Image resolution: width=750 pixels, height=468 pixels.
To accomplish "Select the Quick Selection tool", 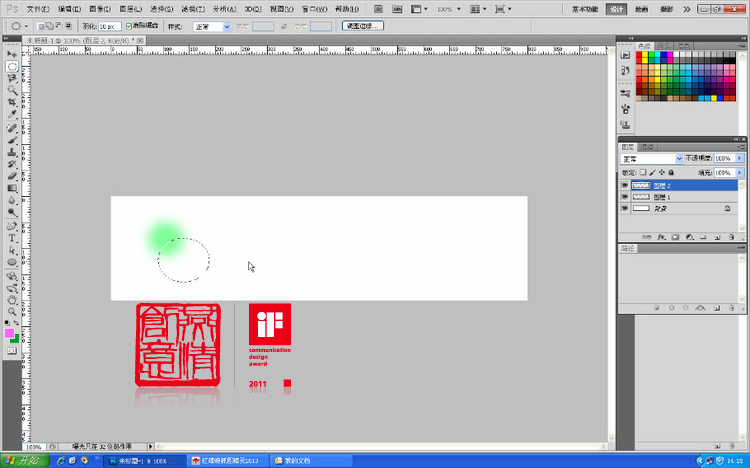I will pyautogui.click(x=12, y=90).
